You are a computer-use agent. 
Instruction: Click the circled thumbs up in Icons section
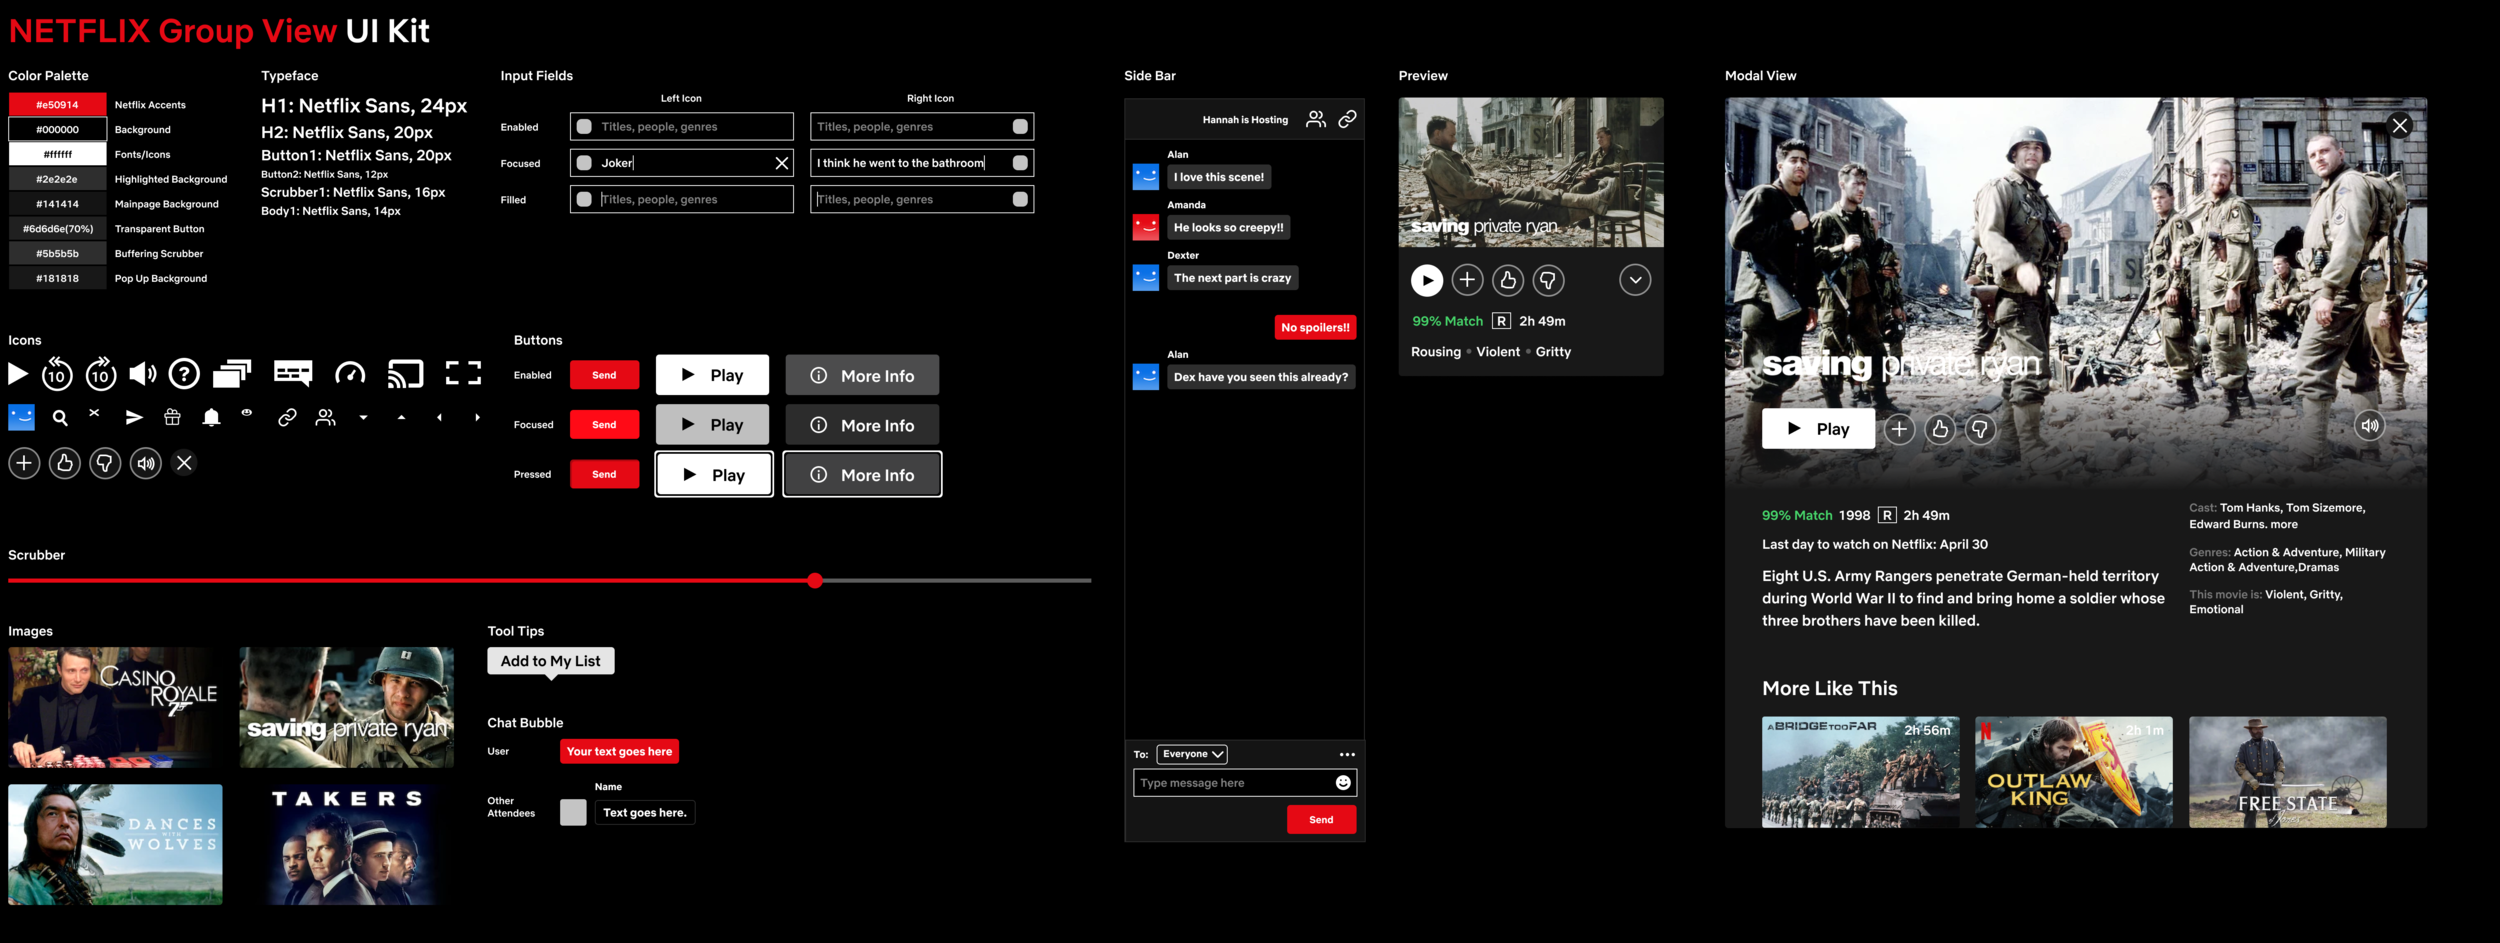pos(65,463)
